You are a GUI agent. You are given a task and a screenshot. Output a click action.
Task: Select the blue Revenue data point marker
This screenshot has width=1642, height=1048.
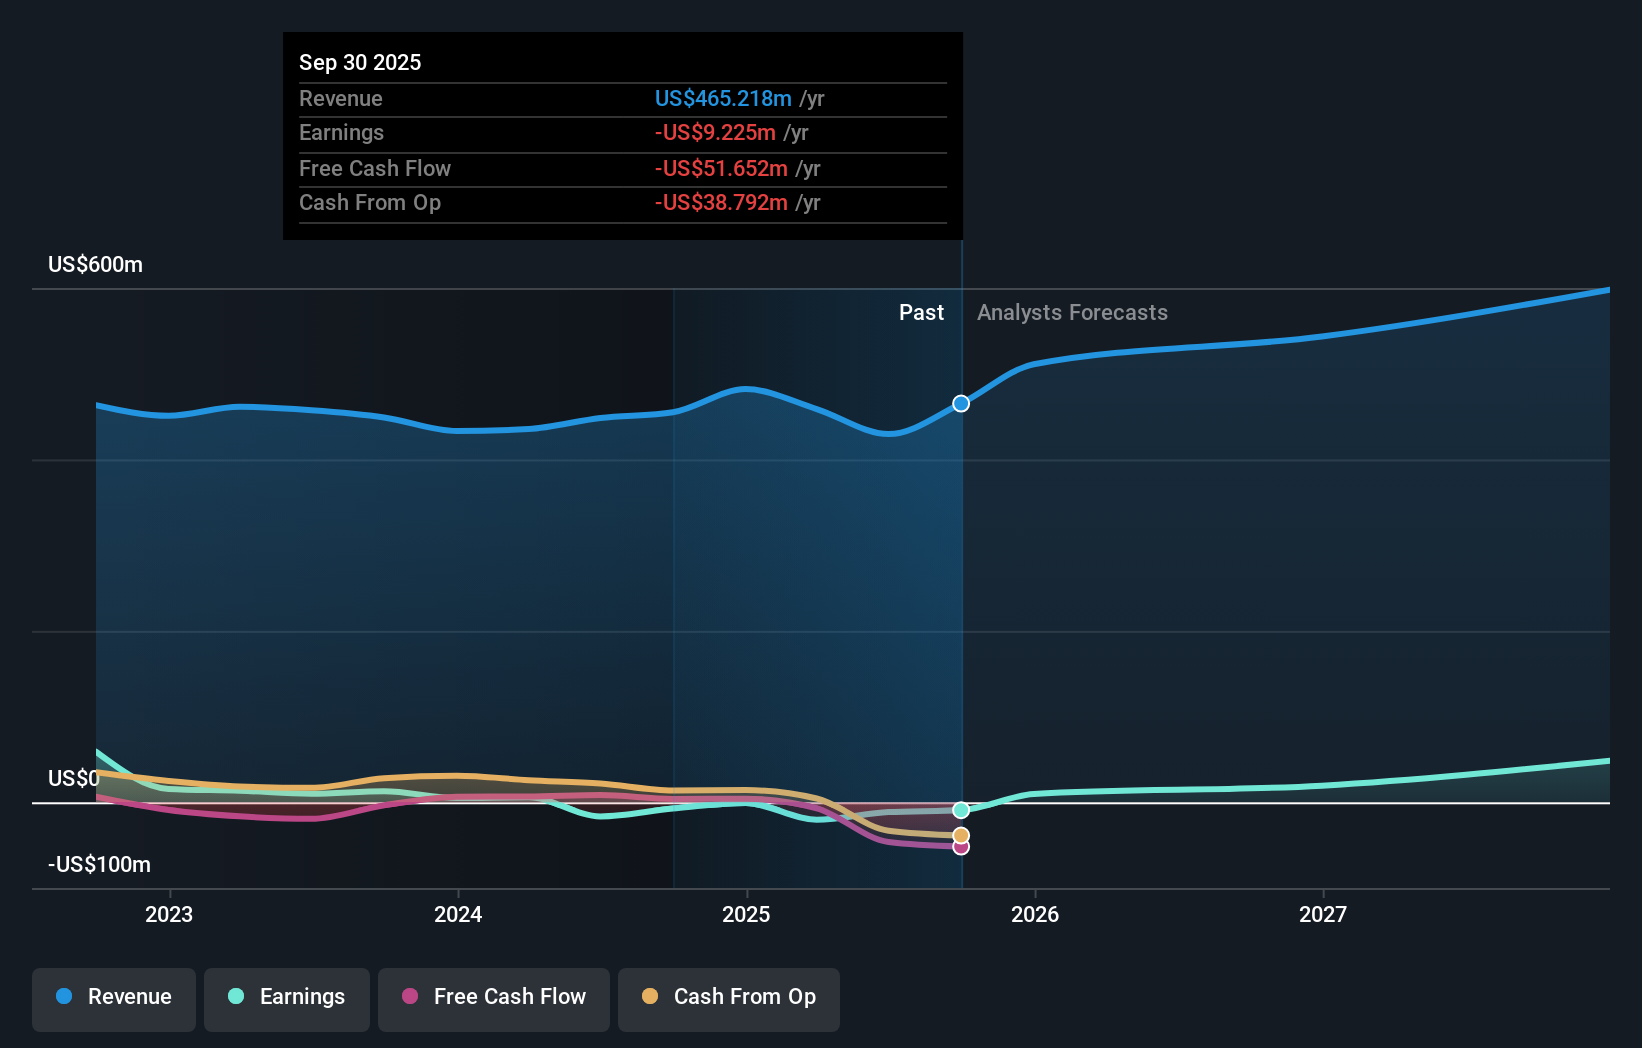coord(961,403)
